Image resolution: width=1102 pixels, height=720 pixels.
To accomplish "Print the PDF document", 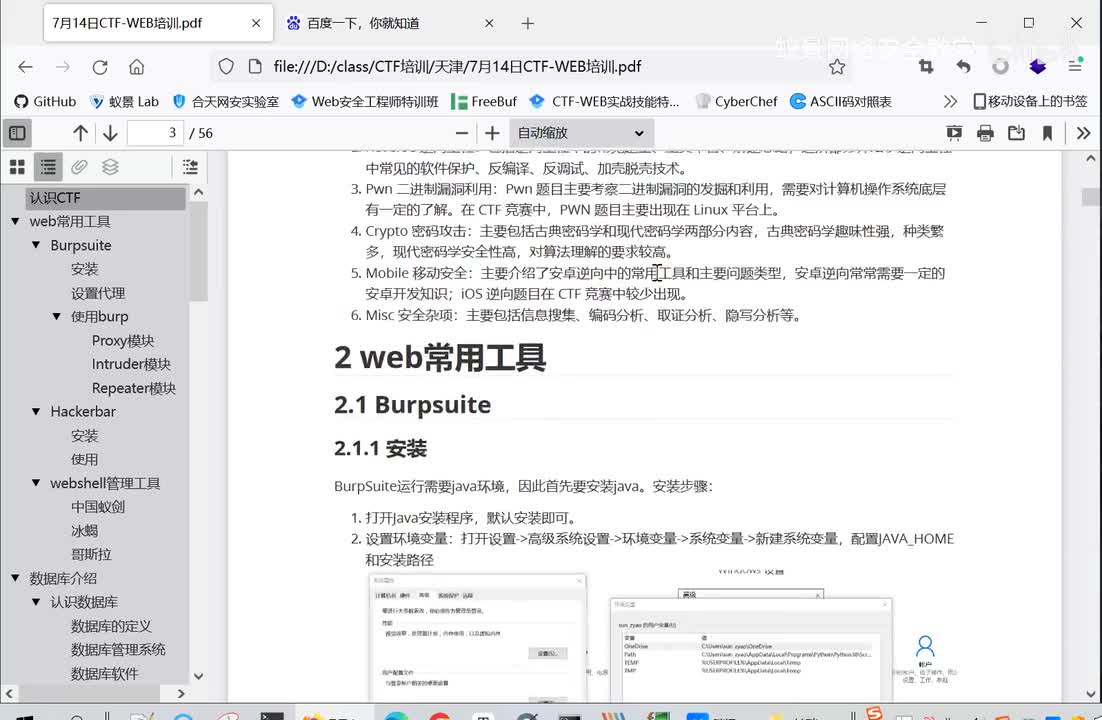I will pyautogui.click(x=985, y=133).
